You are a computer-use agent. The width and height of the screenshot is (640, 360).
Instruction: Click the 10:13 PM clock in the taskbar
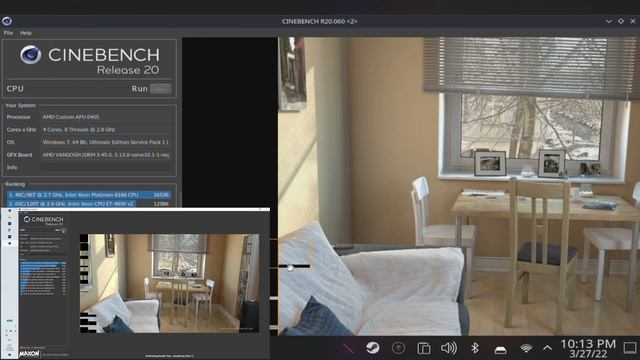pyautogui.click(x=588, y=344)
